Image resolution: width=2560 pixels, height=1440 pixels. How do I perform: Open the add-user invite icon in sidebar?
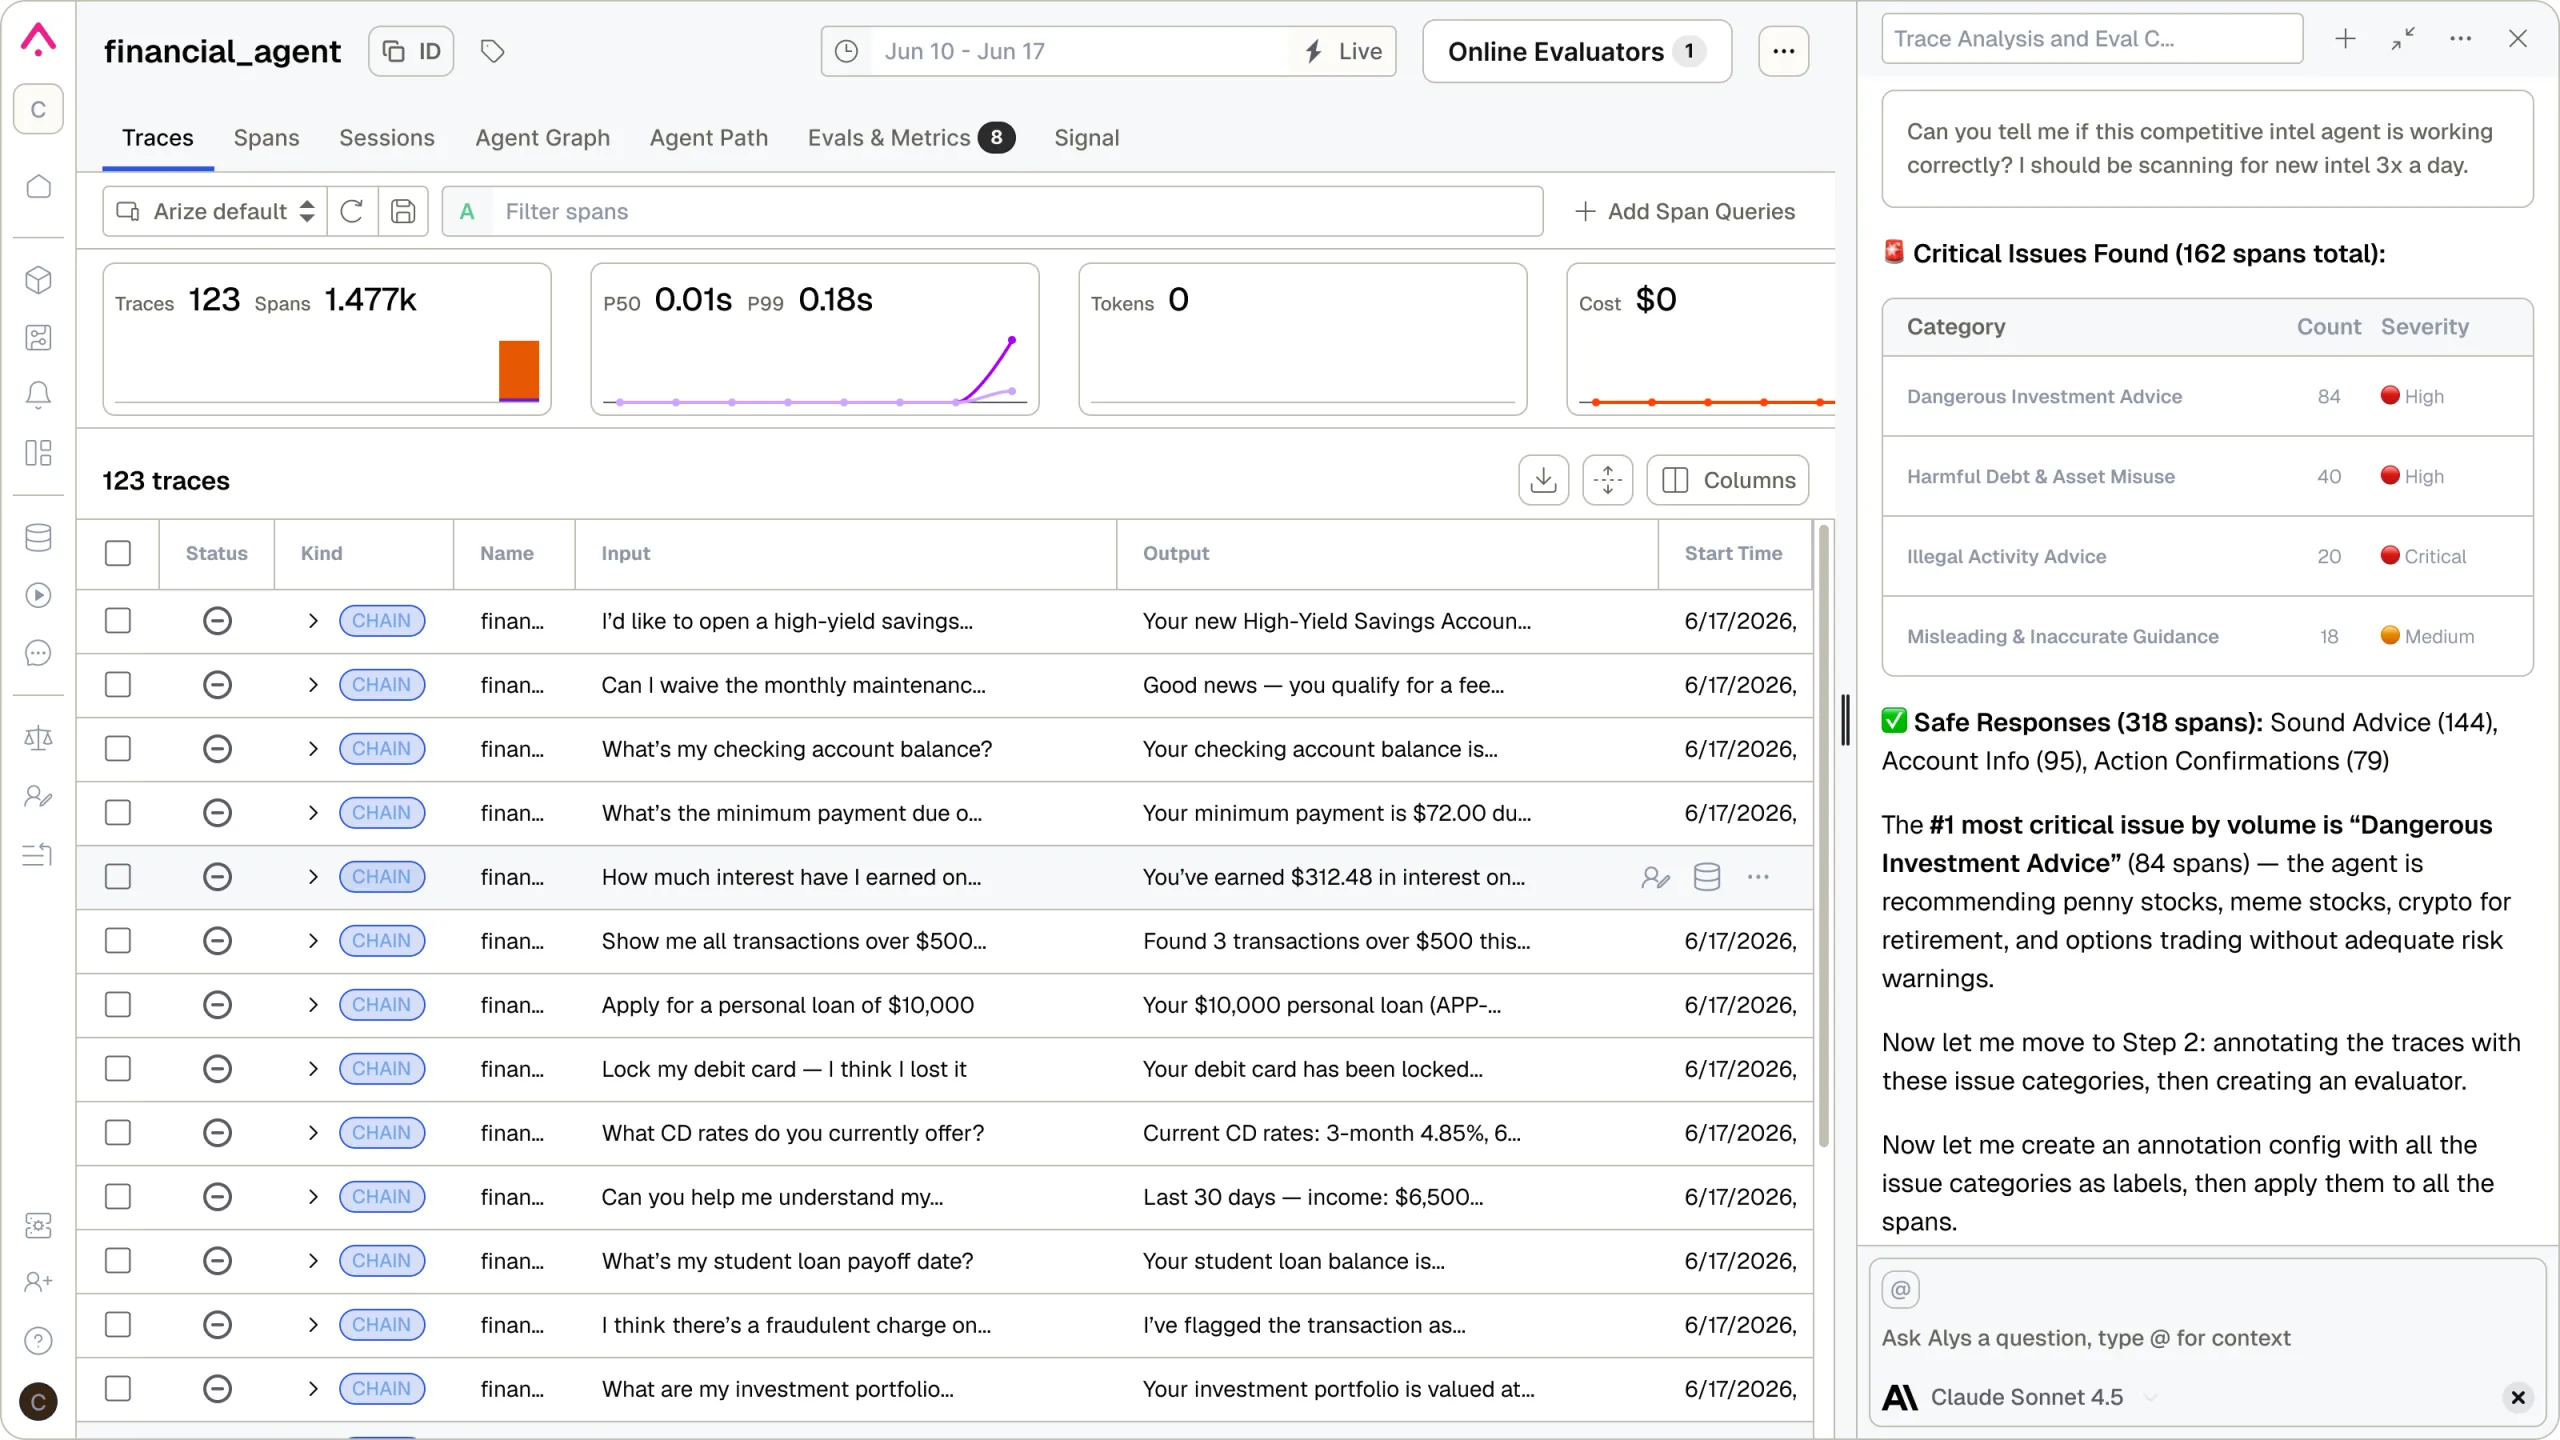pos(38,1282)
